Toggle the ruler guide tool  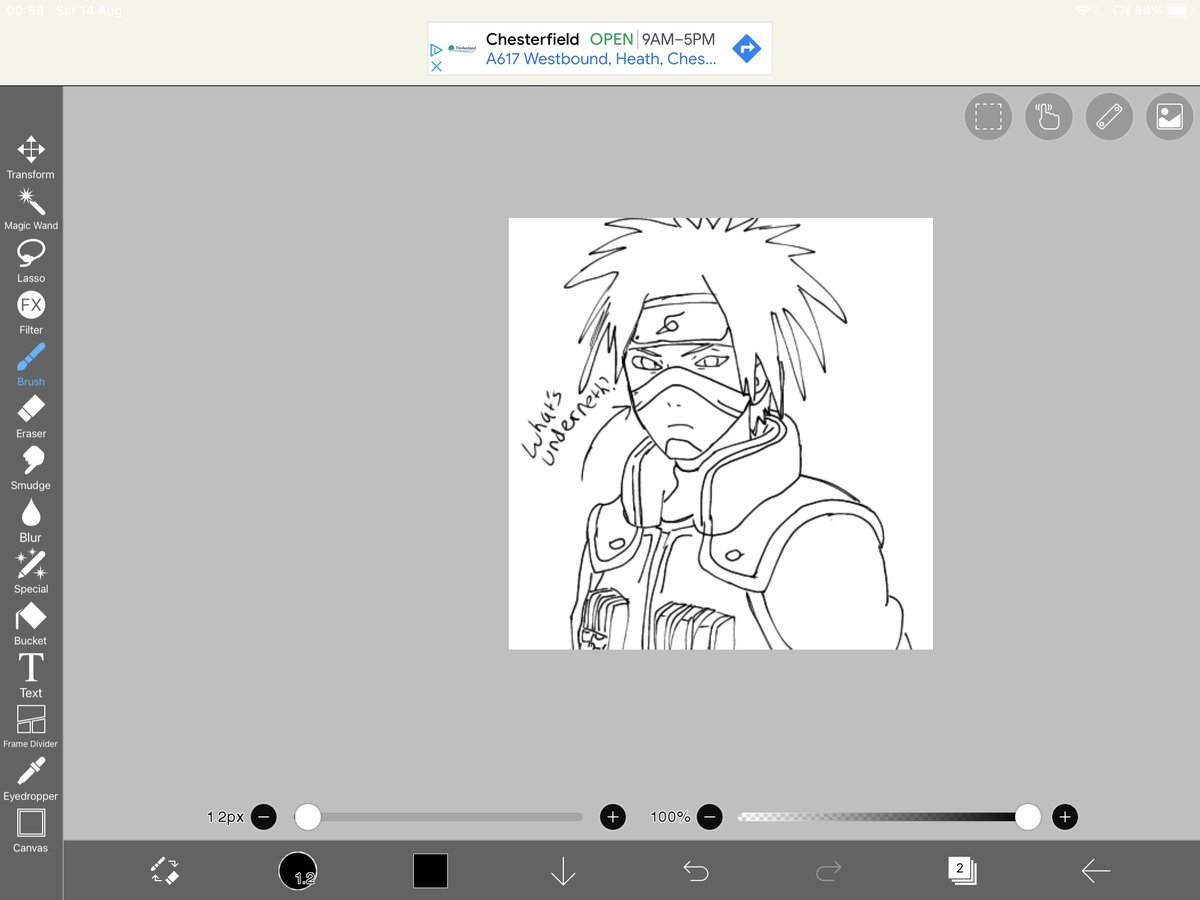[x=1108, y=117]
